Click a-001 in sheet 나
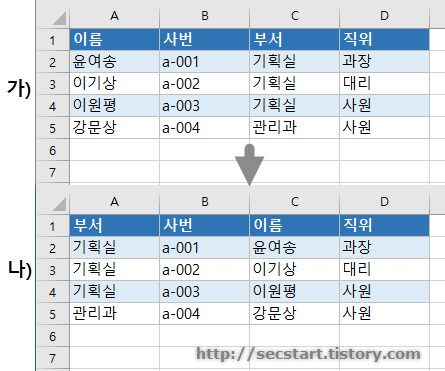 [204, 247]
